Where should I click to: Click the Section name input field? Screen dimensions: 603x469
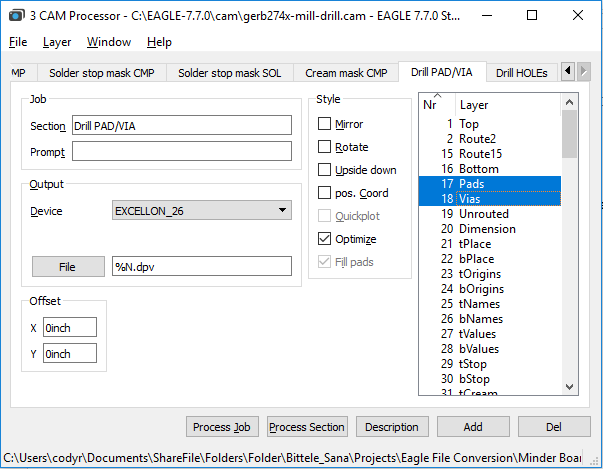[x=181, y=125]
